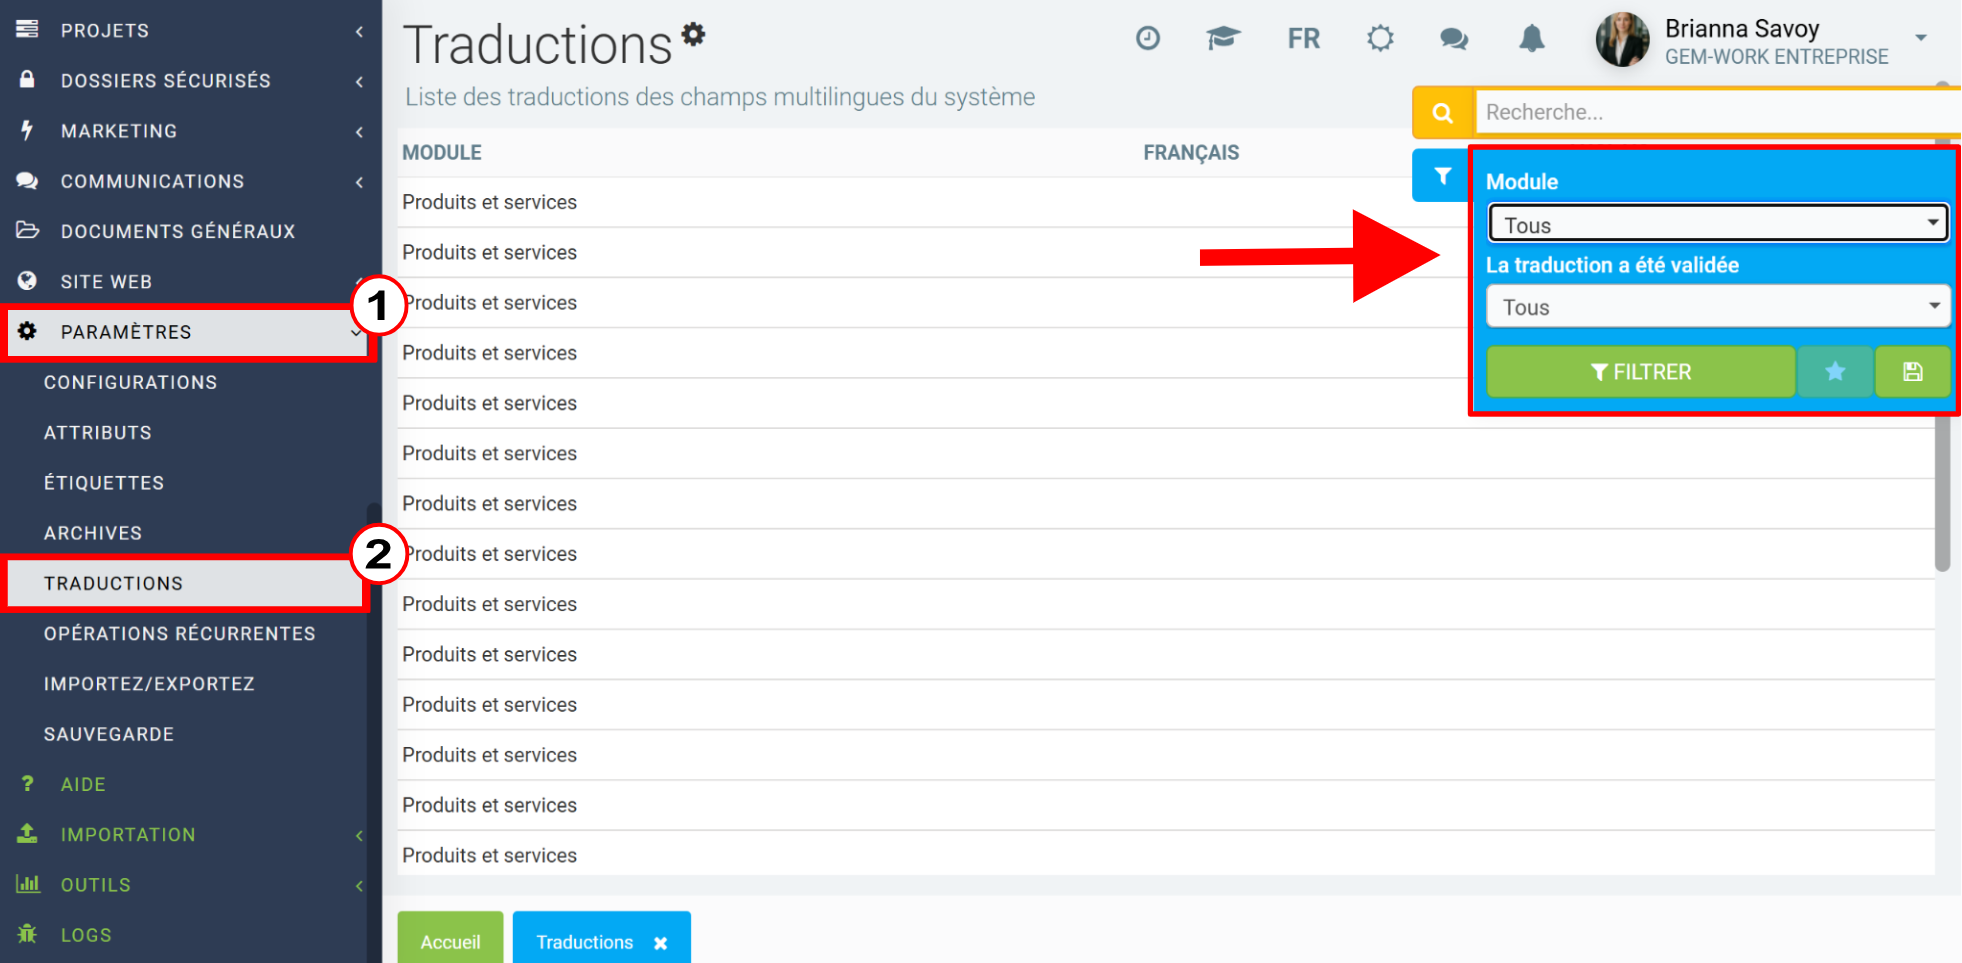Sort by FRANÇAIS column header
Image resolution: width=1962 pixels, height=963 pixels.
click(x=1191, y=153)
